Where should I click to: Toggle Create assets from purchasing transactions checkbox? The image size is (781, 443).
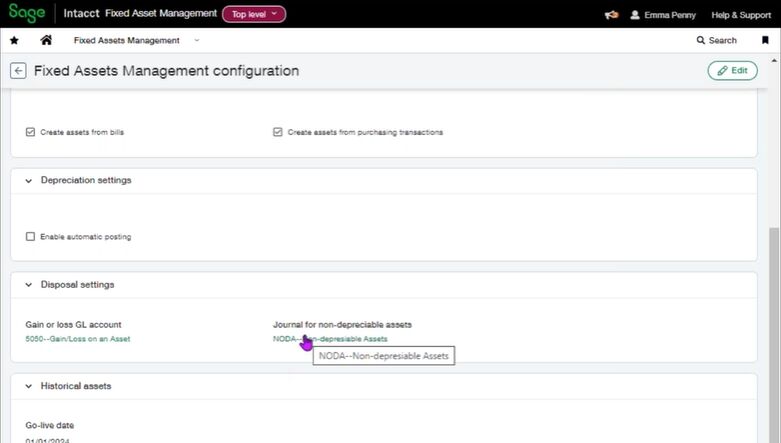coord(278,132)
